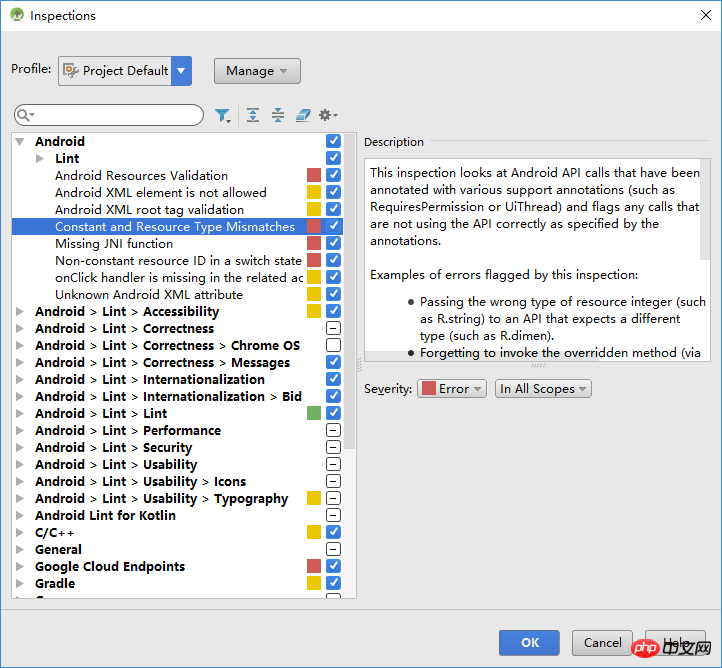
Task: Click the filter inspections funnel icon
Action: pos(223,115)
